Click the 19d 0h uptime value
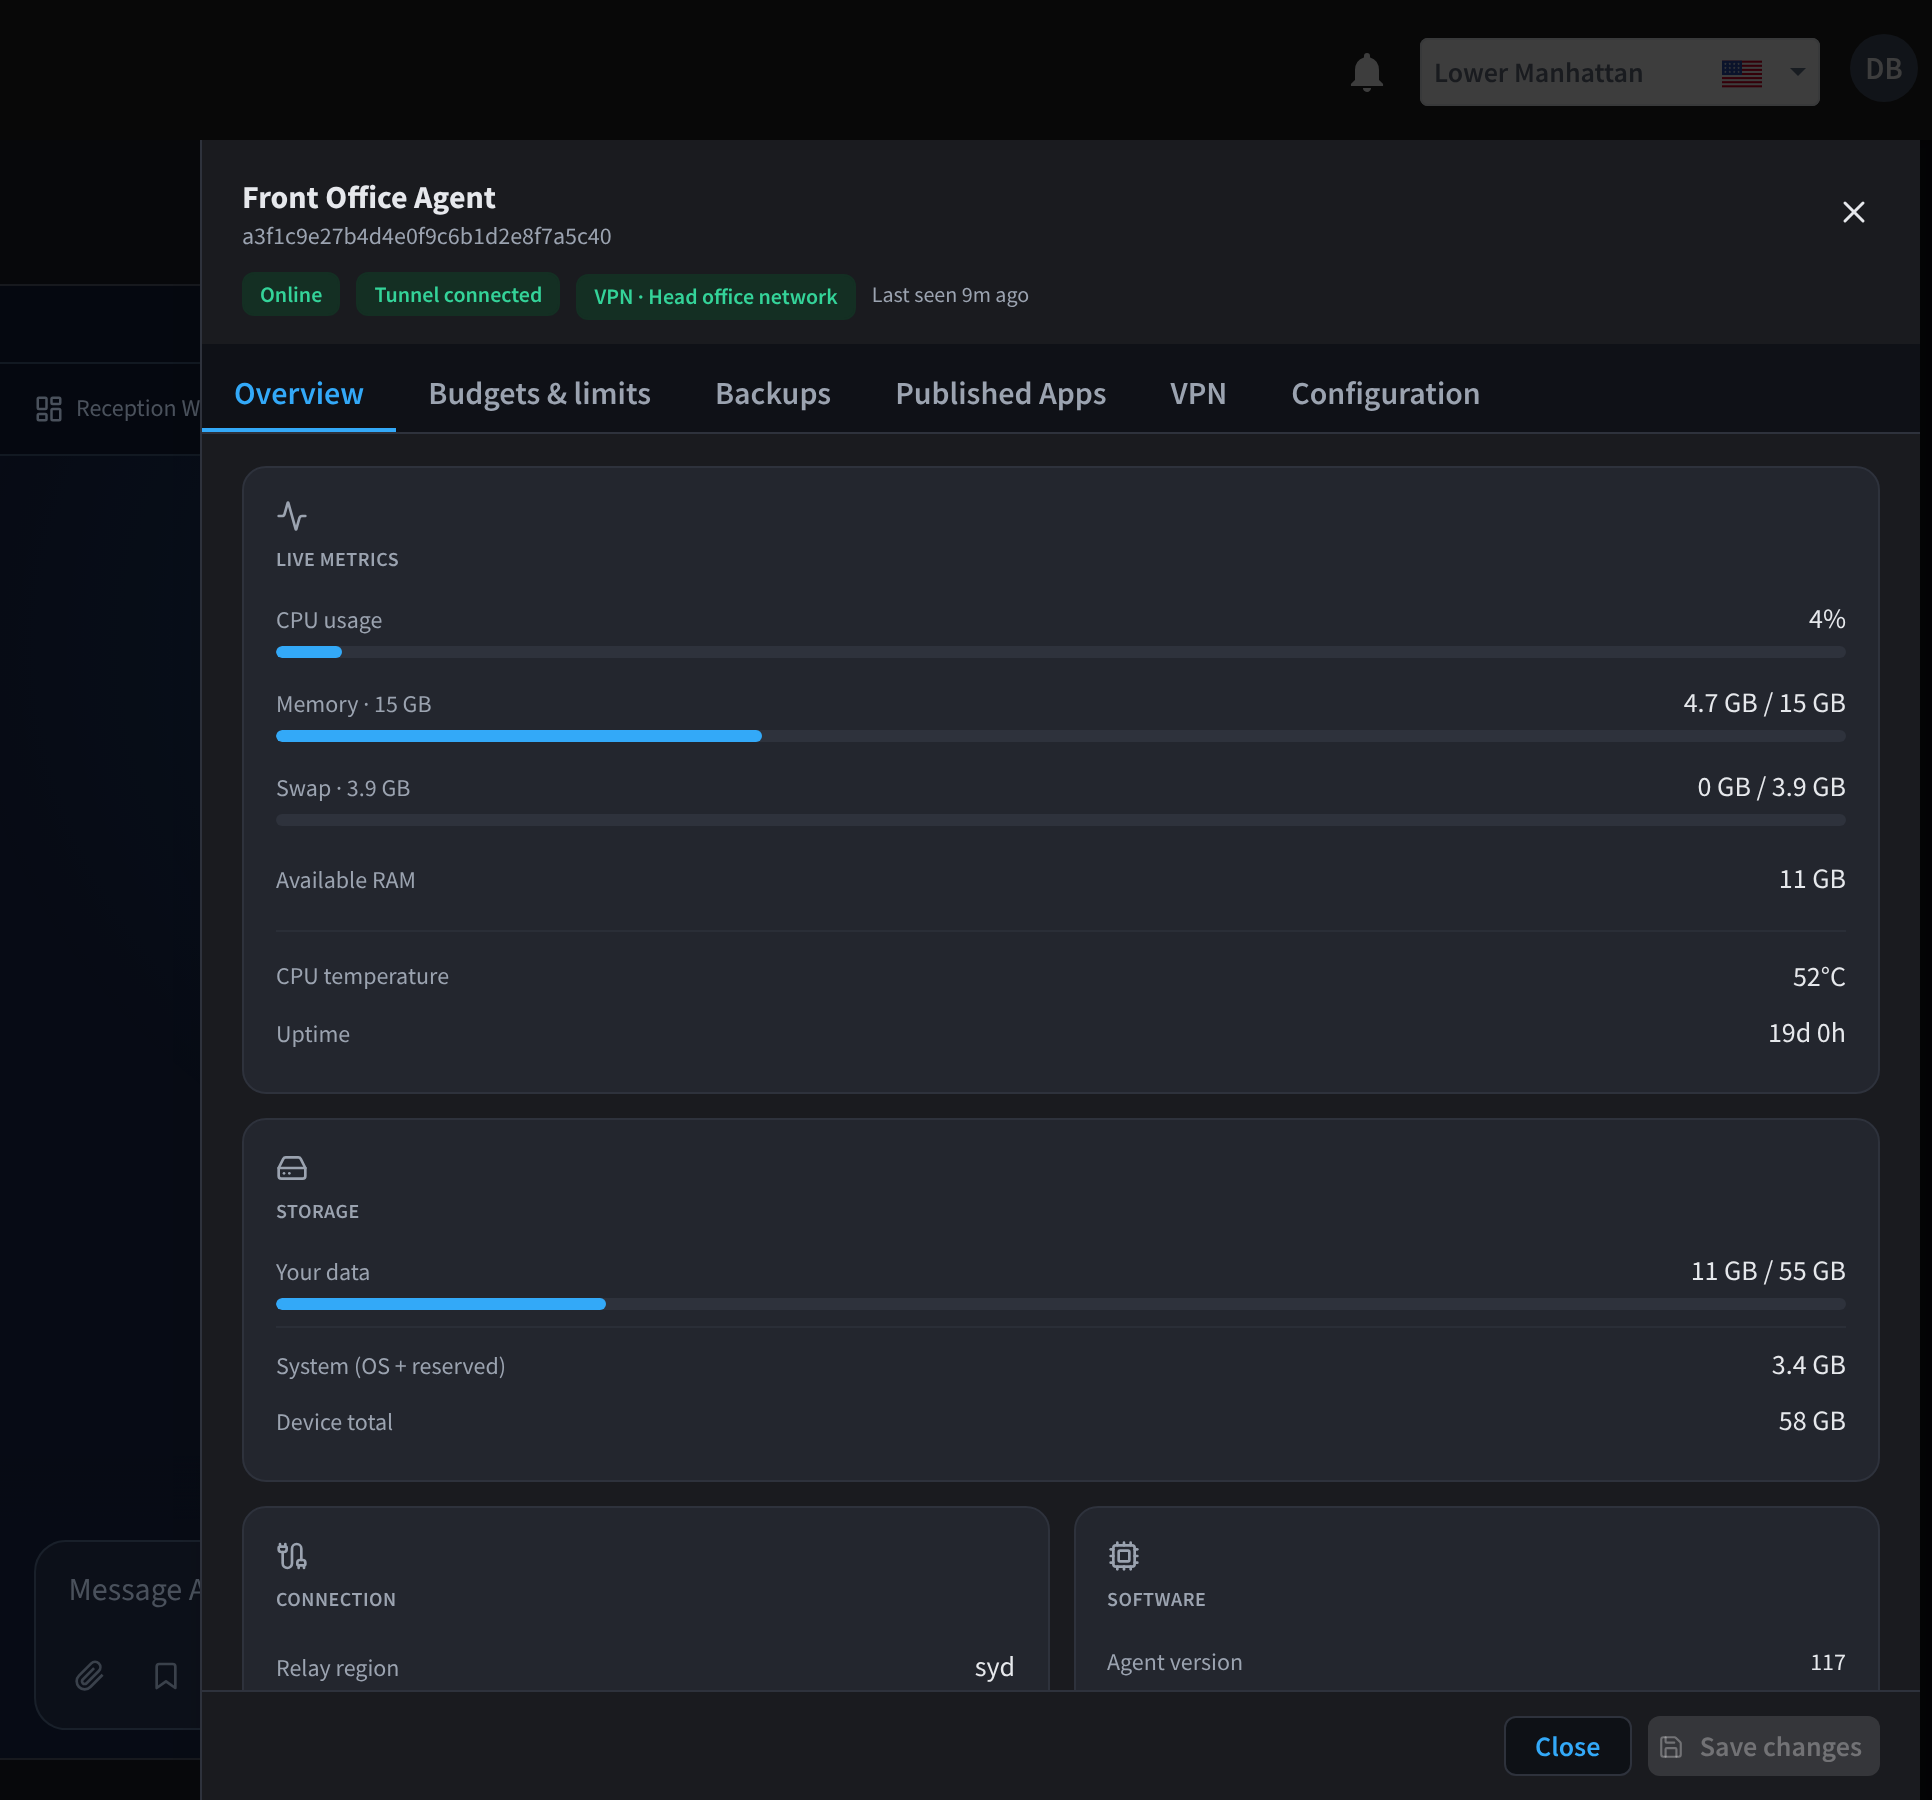The image size is (1932, 1800). pos(1806,1034)
